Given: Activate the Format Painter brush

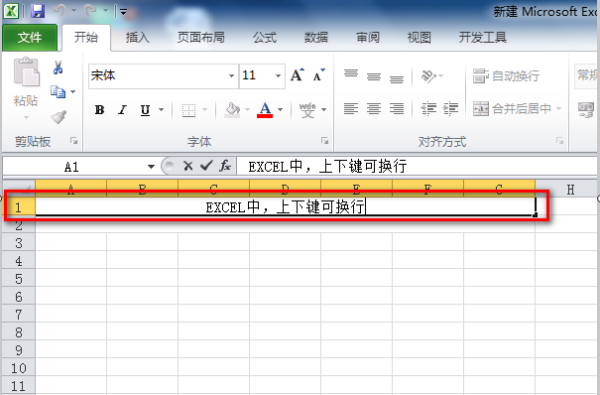Looking at the screenshot, I should (x=59, y=117).
